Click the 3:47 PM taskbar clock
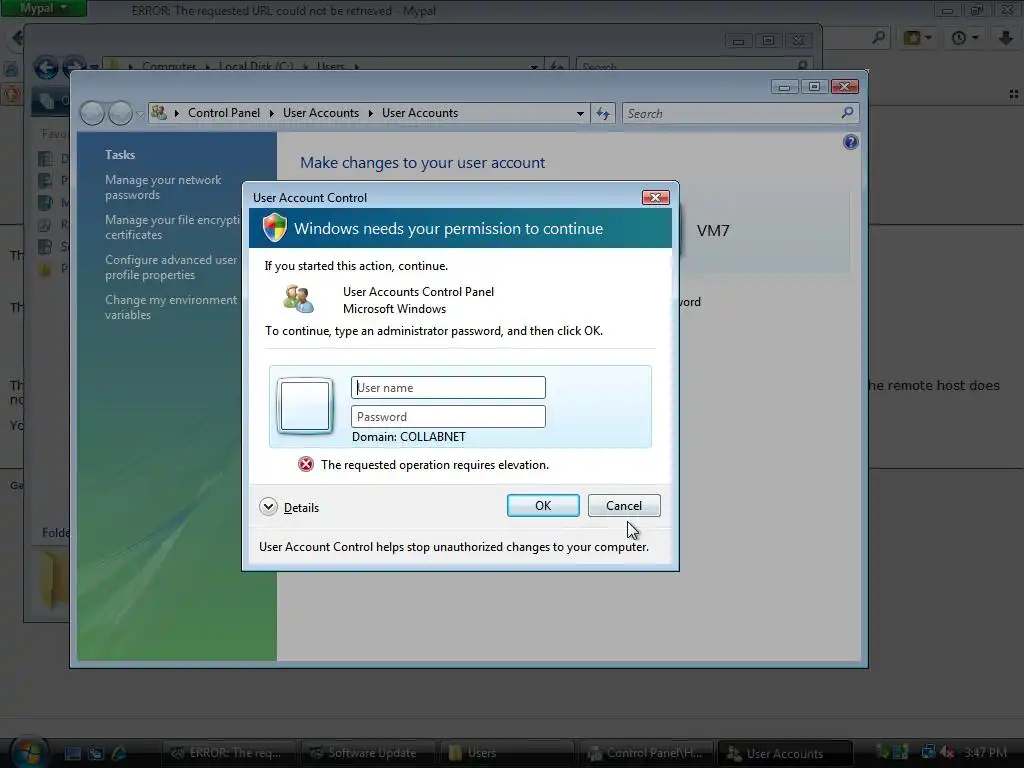This screenshot has width=1024, height=768. (x=985, y=753)
